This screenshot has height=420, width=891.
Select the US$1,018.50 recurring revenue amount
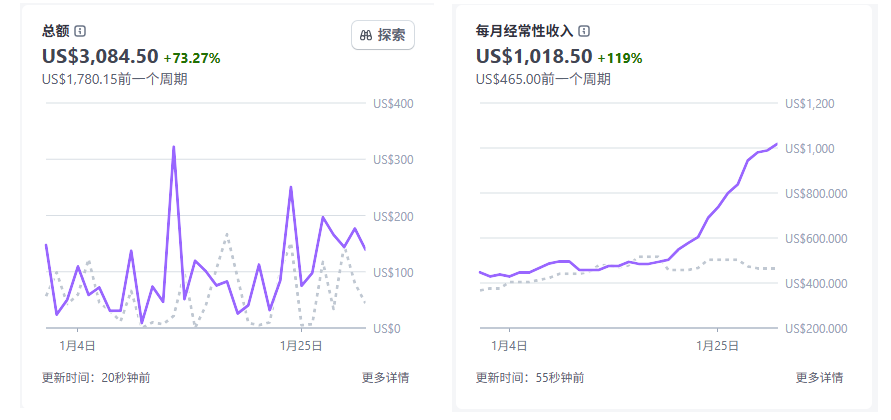click(534, 56)
